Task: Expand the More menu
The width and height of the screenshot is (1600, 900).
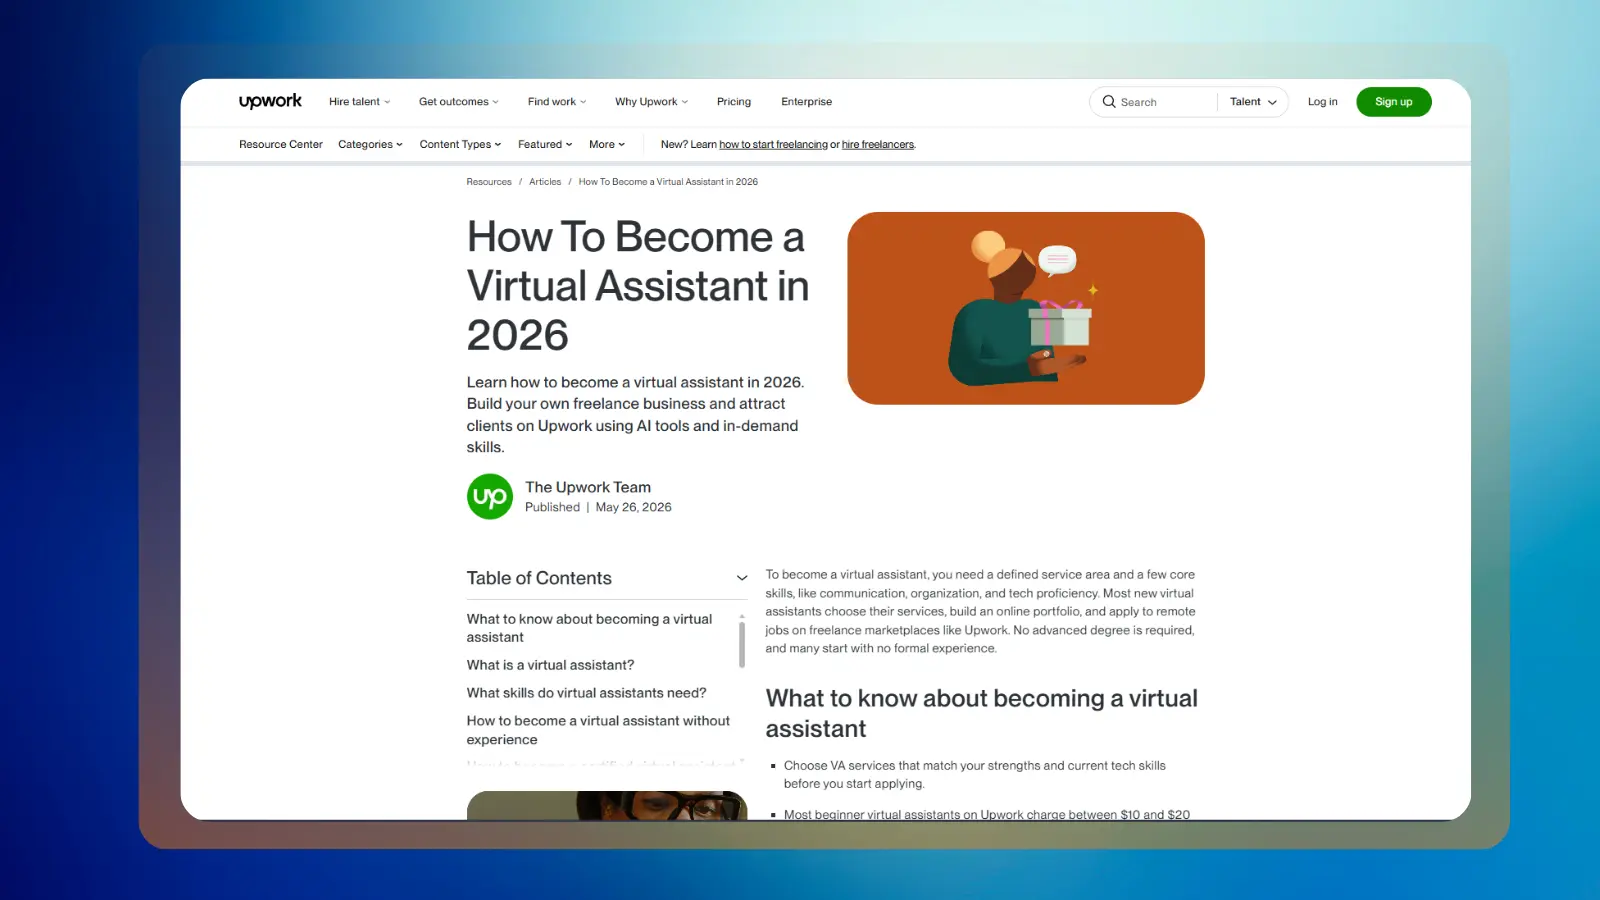Action: pos(607,144)
